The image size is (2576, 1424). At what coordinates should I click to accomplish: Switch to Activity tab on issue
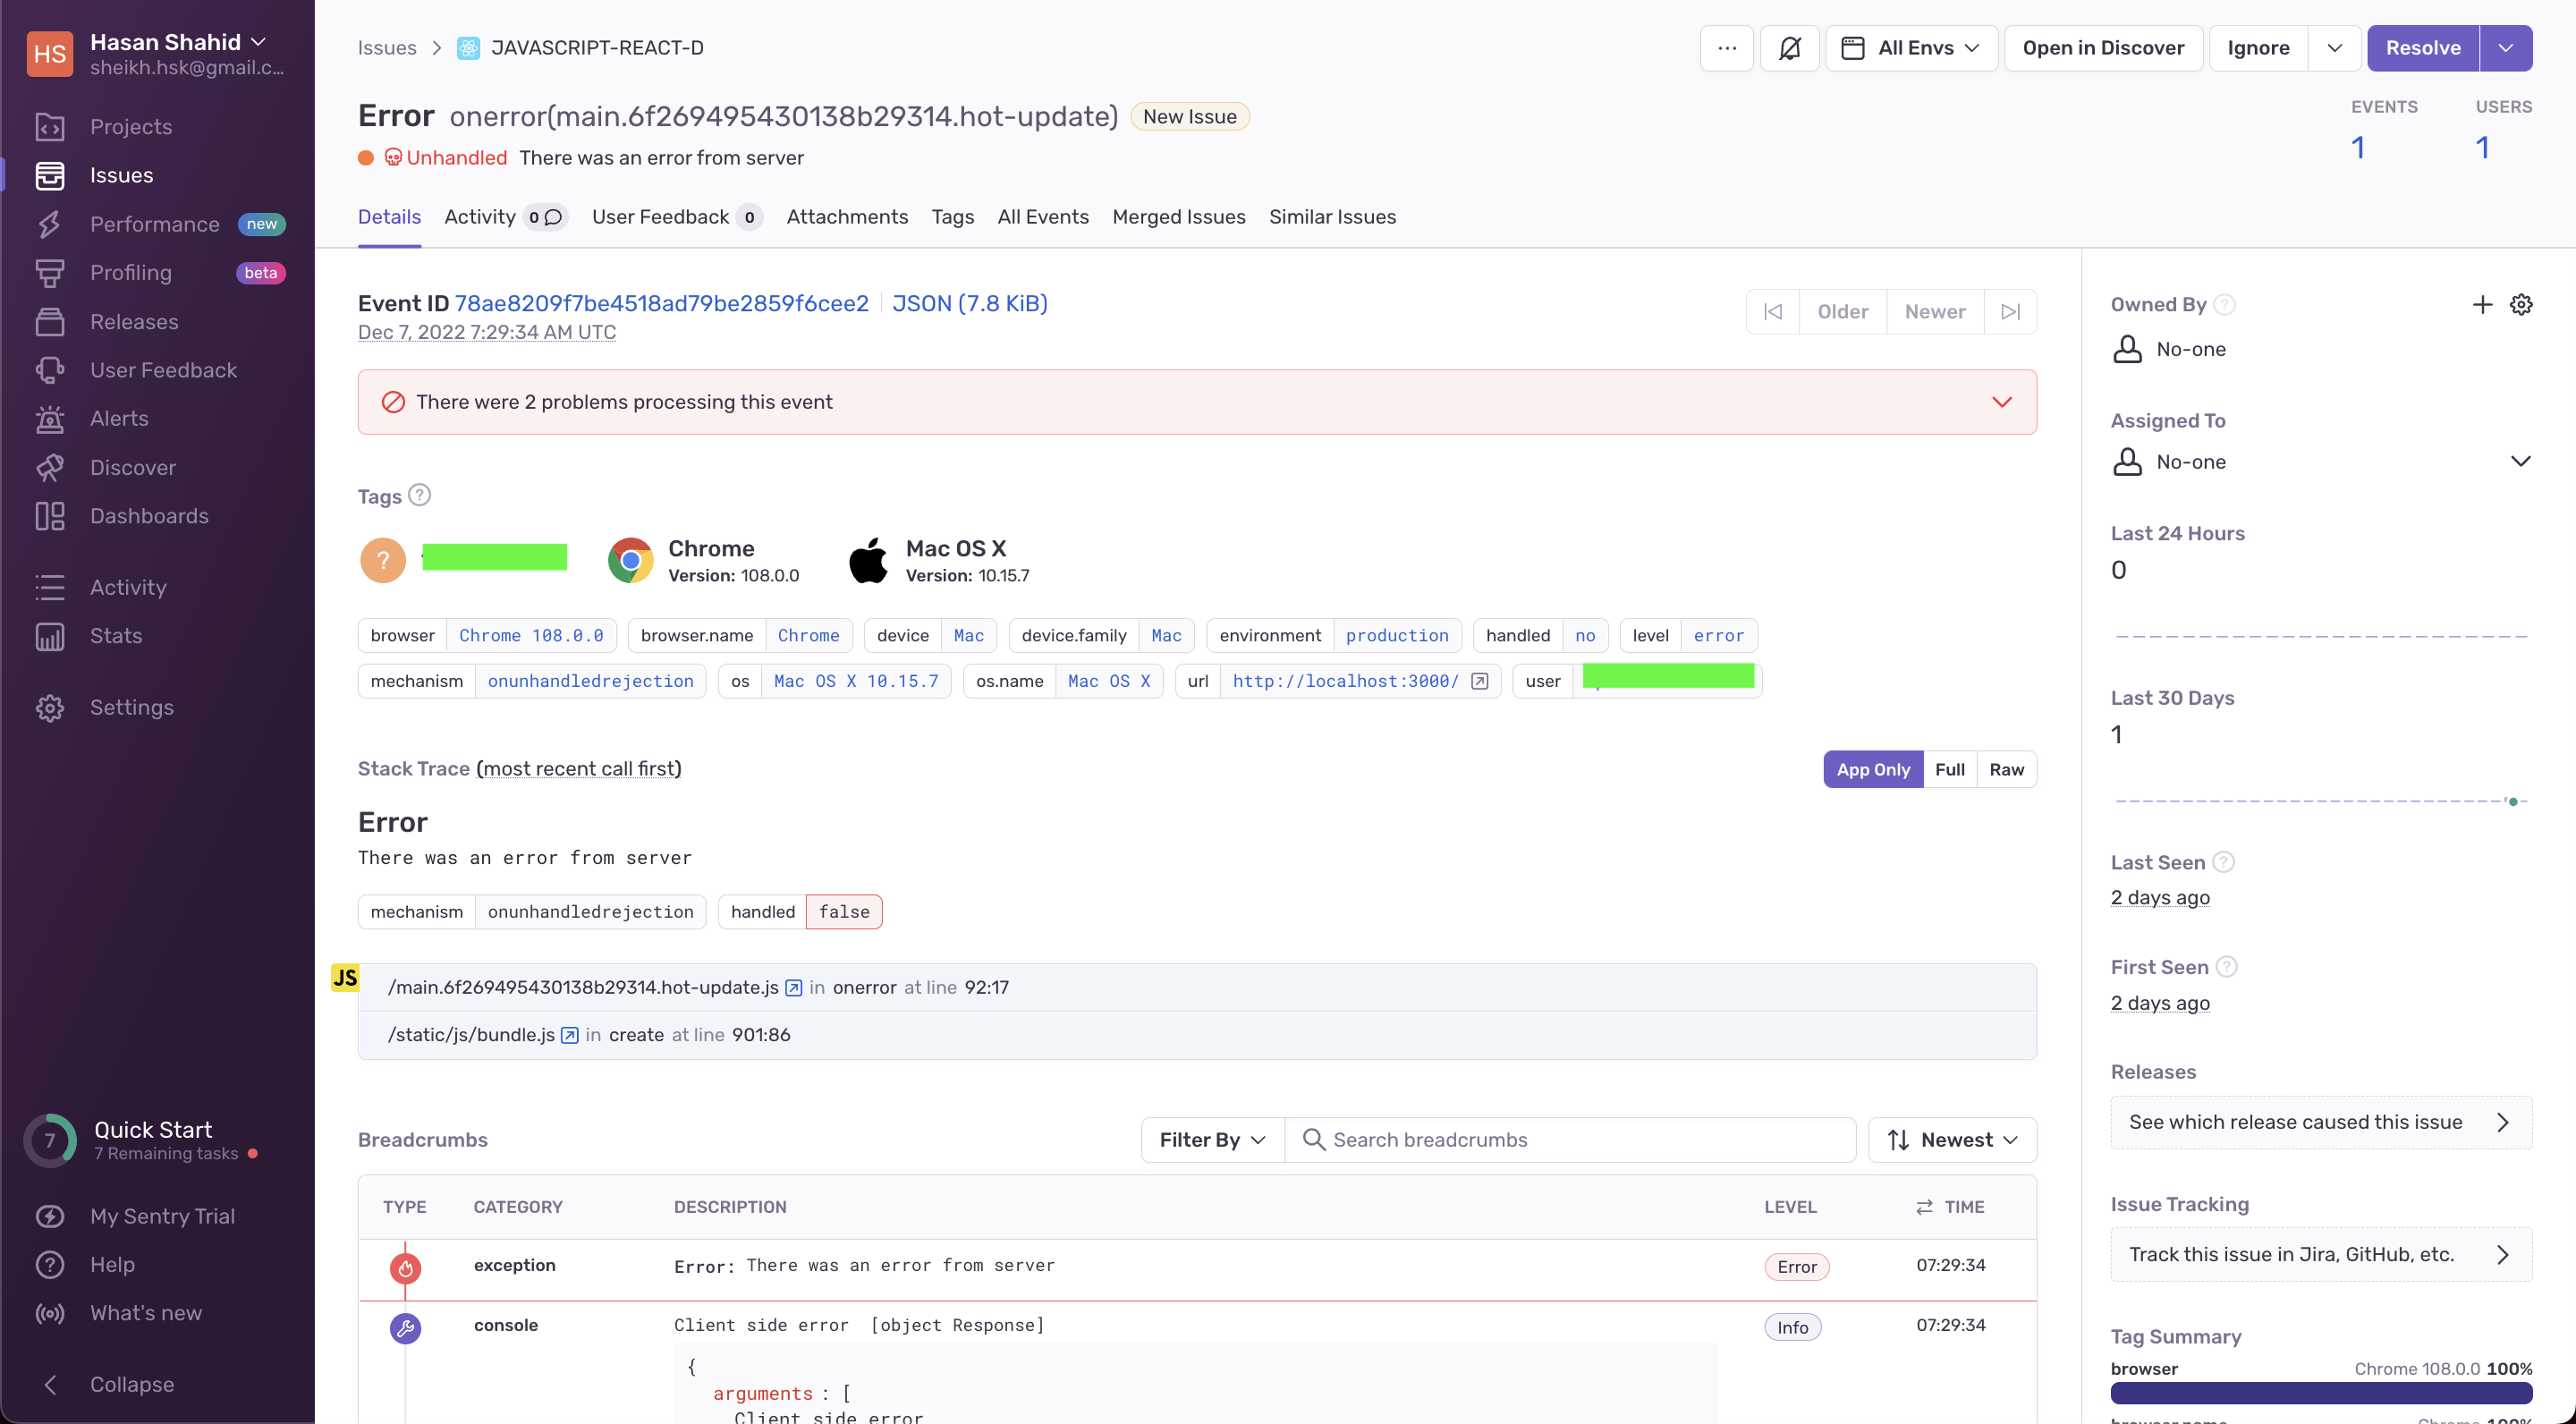tap(477, 216)
